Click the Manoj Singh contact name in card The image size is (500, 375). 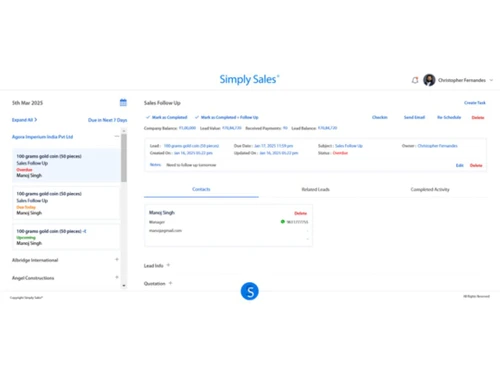[x=162, y=213]
